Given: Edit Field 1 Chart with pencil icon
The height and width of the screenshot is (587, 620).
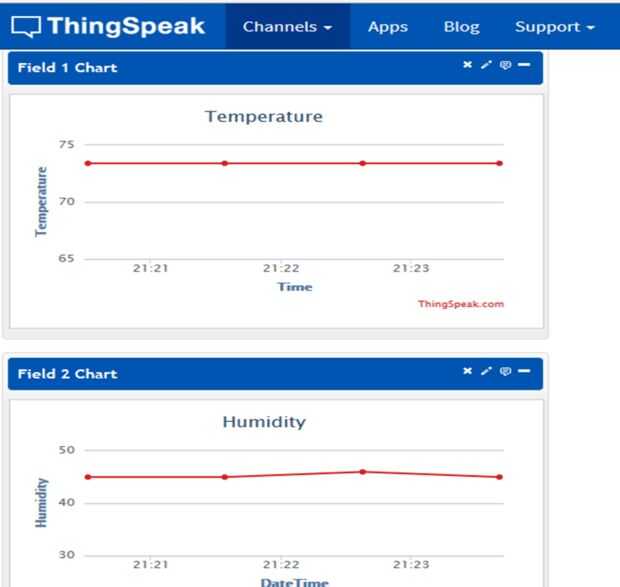Looking at the screenshot, I should [486, 65].
